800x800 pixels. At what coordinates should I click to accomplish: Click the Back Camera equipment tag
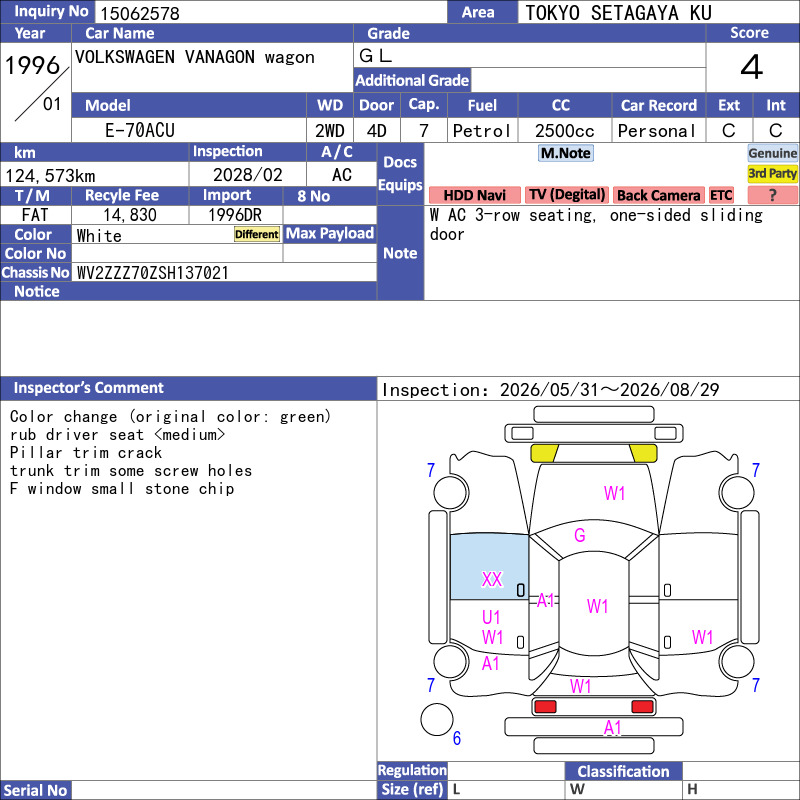pos(659,195)
